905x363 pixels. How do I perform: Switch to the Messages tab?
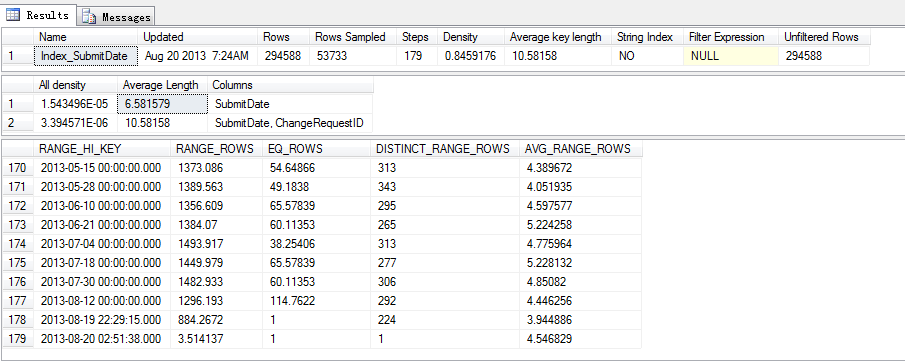(x=116, y=17)
